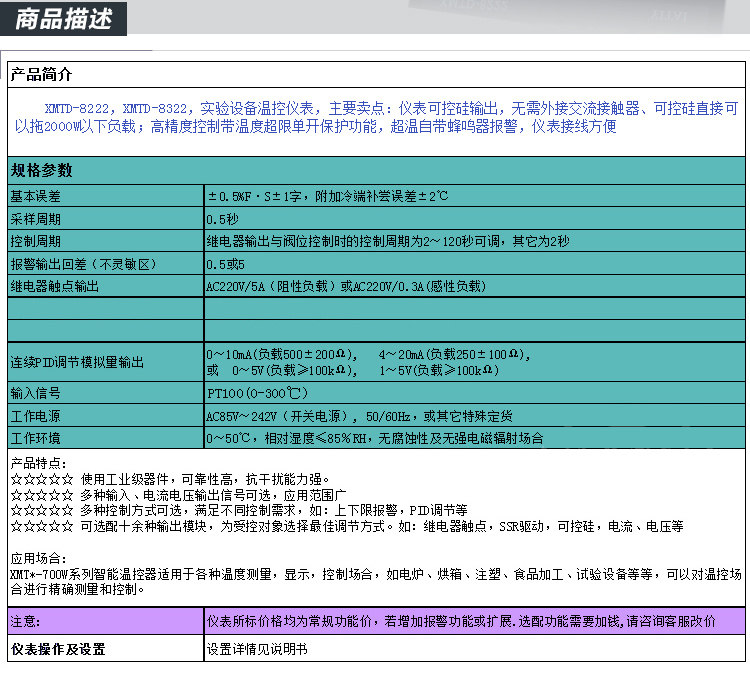The height and width of the screenshot is (673, 750).
Task: Click the 控制周期 label cell
Action: pos(106,241)
